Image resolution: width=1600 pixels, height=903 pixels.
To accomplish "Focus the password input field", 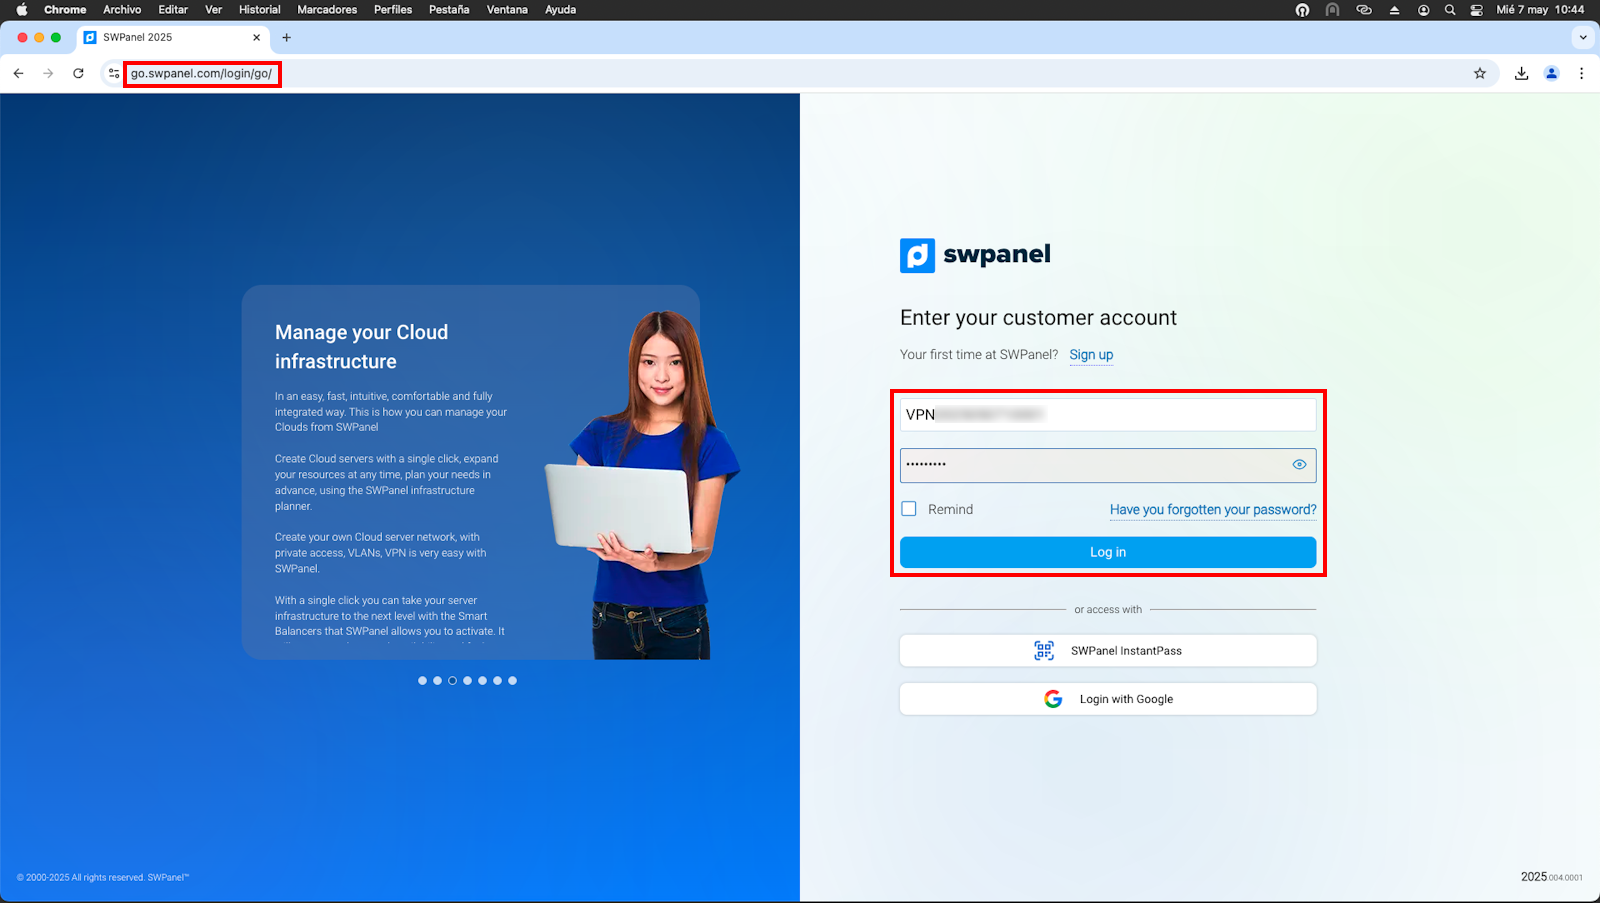I will (1108, 465).
